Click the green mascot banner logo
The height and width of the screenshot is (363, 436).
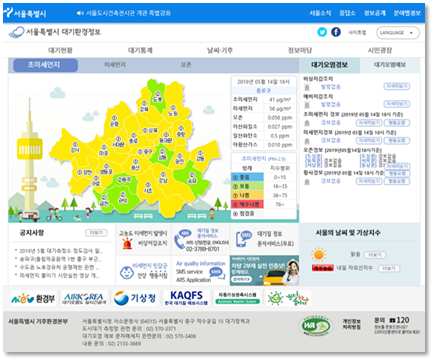tap(288, 298)
